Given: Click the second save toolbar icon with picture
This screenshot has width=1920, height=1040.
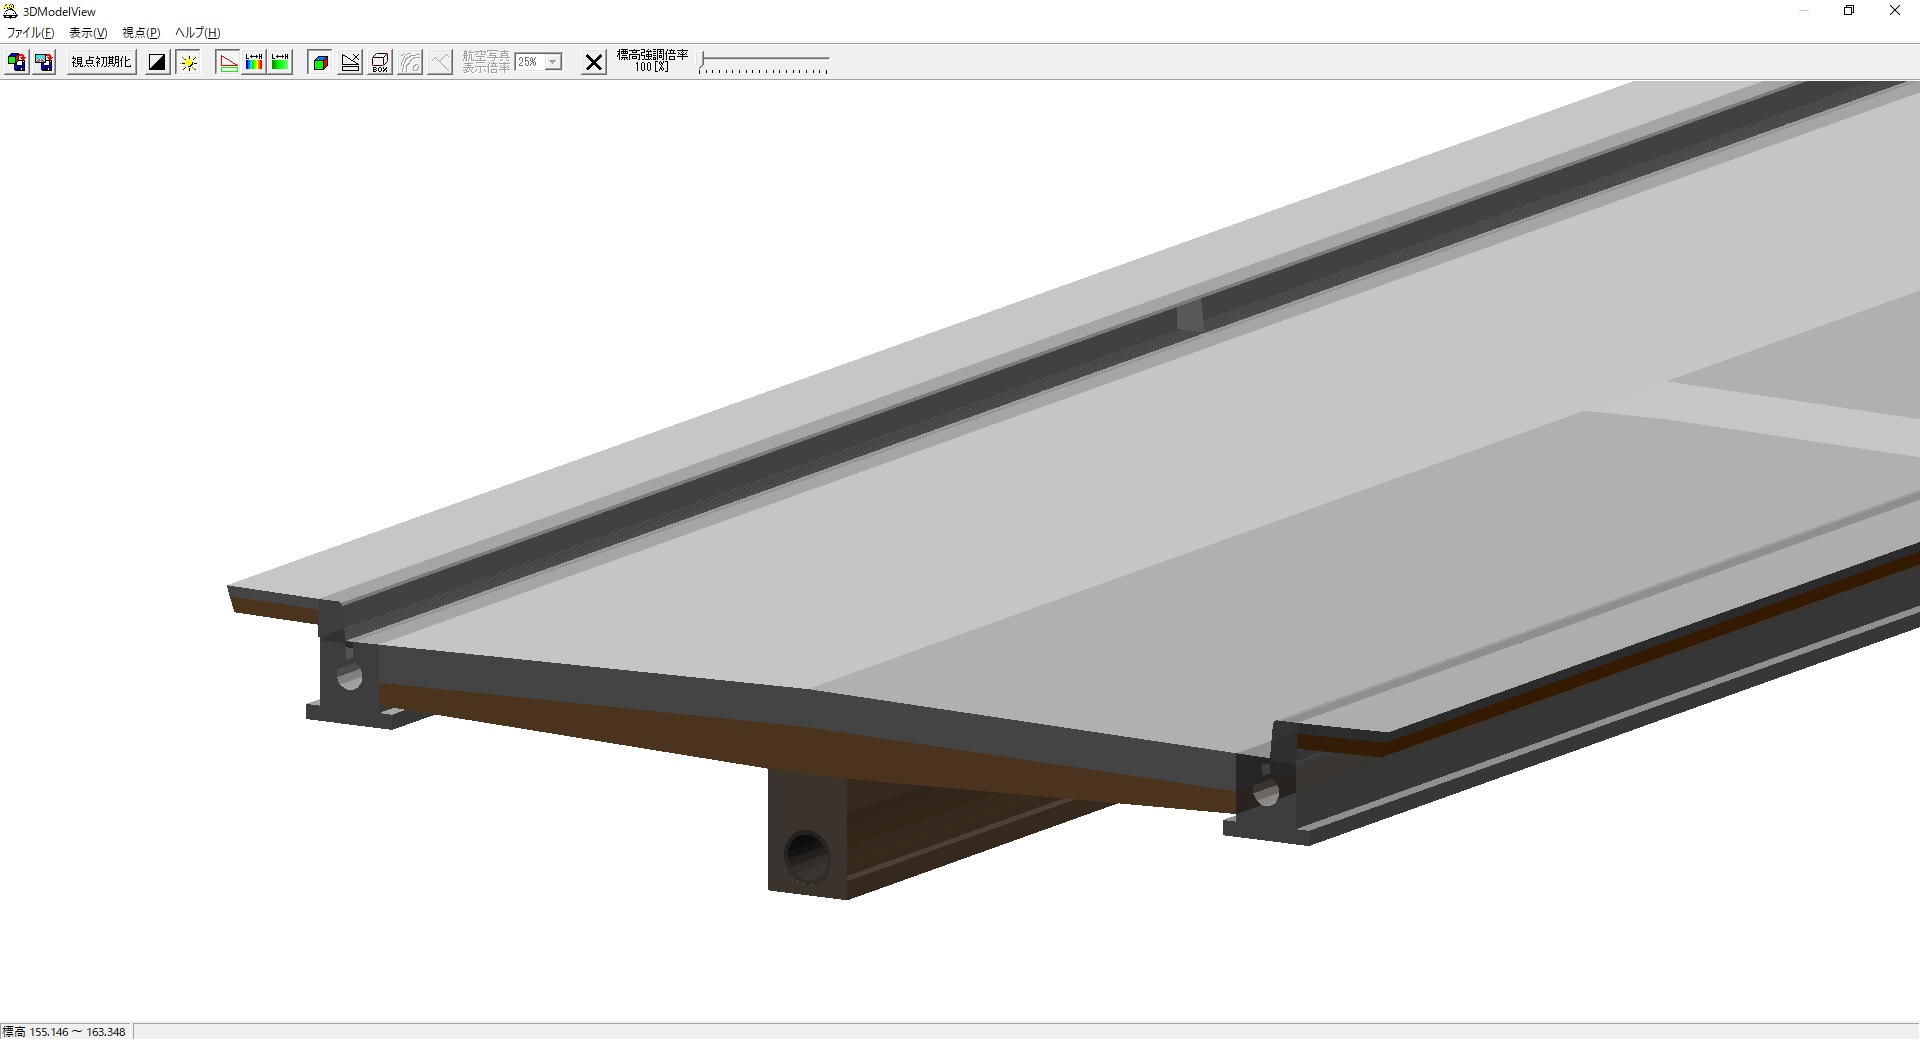Looking at the screenshot, I should point(44,62).
